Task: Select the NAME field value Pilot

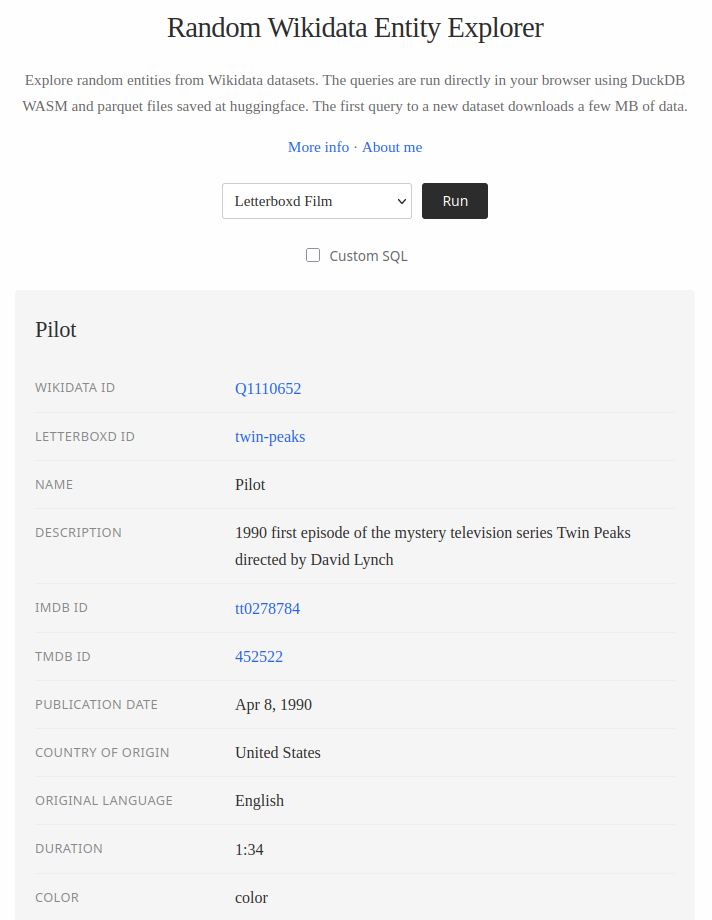Action: 250,484
